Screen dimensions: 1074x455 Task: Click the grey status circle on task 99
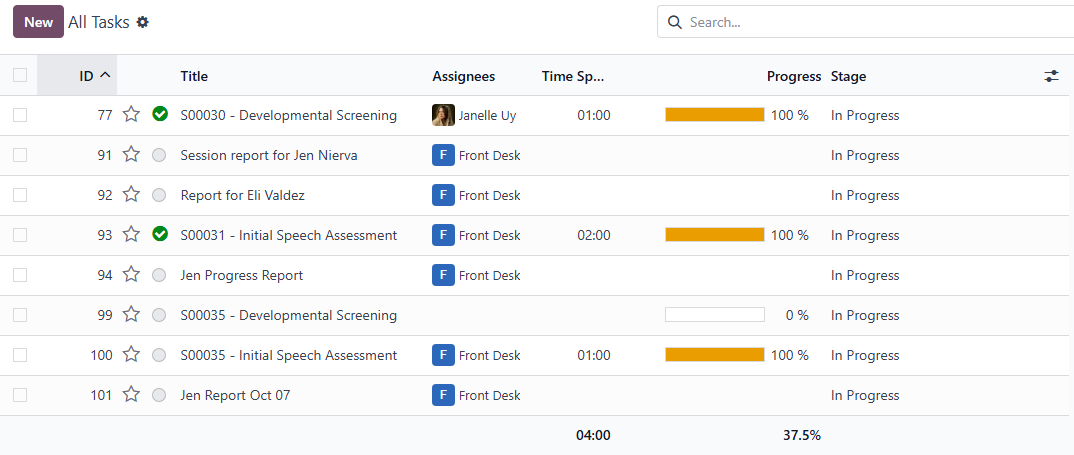pos(159,315)
